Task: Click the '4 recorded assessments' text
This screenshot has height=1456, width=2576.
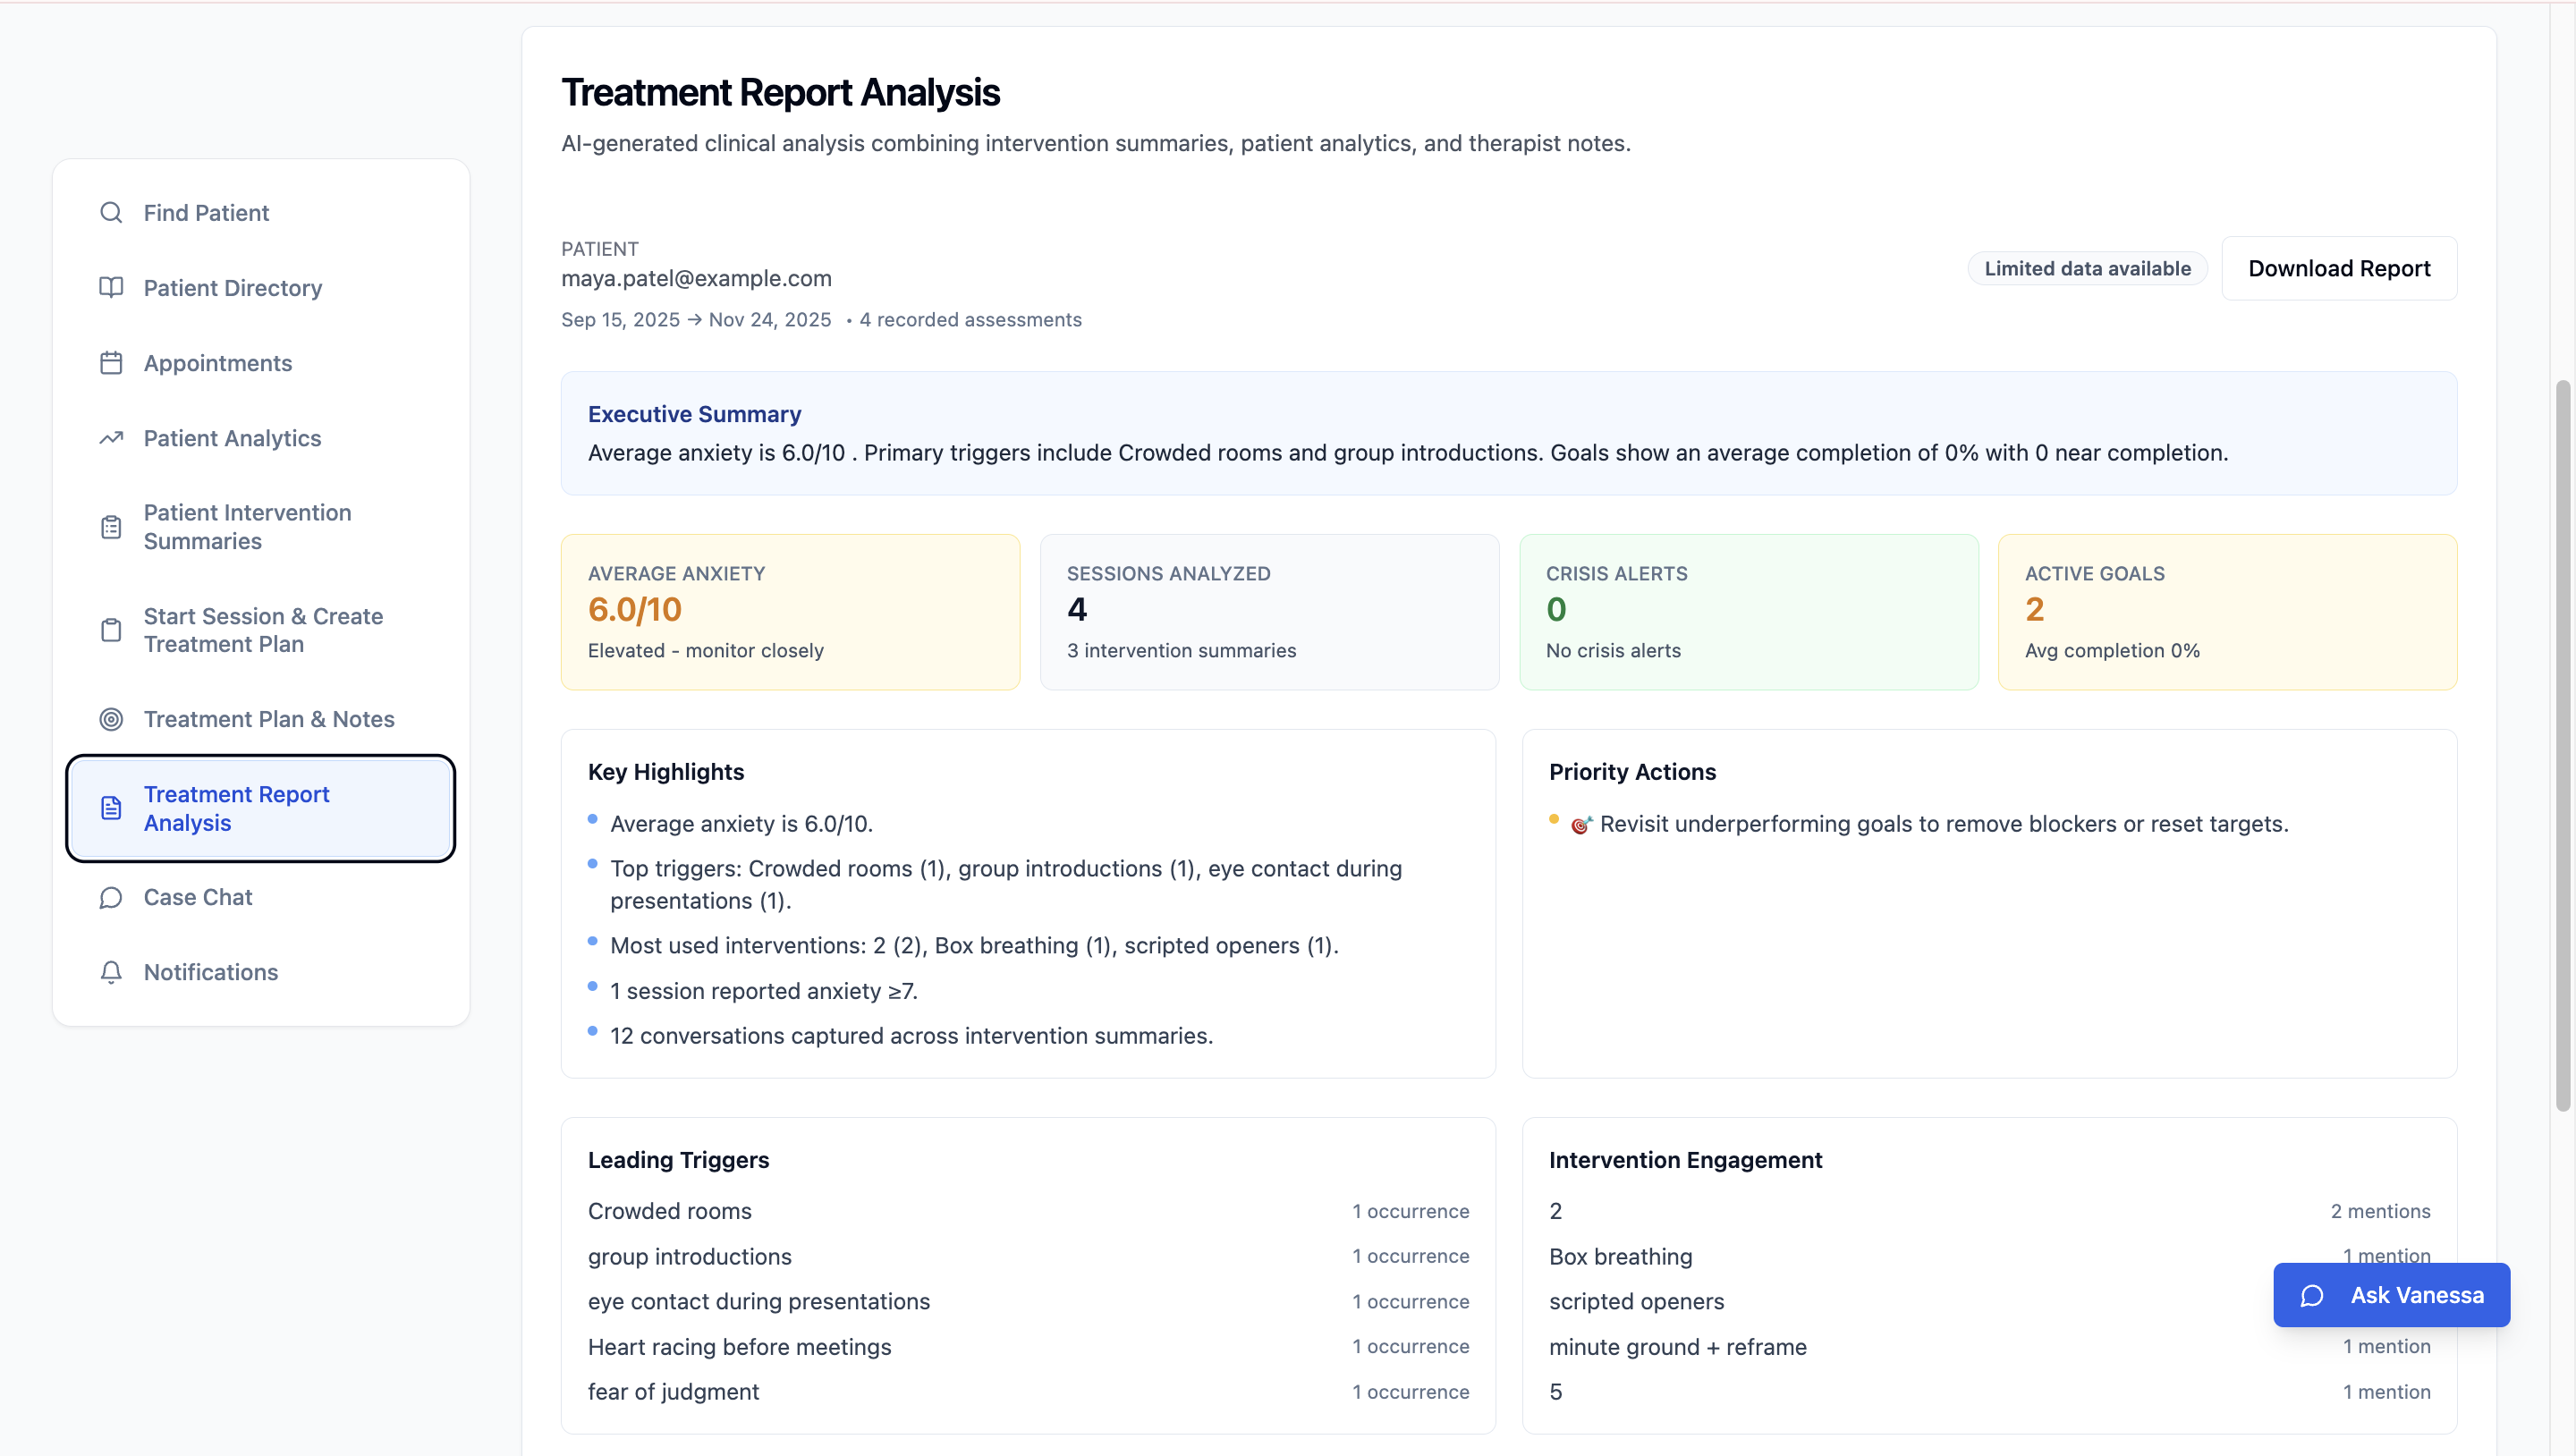Action: click(970, 320)
